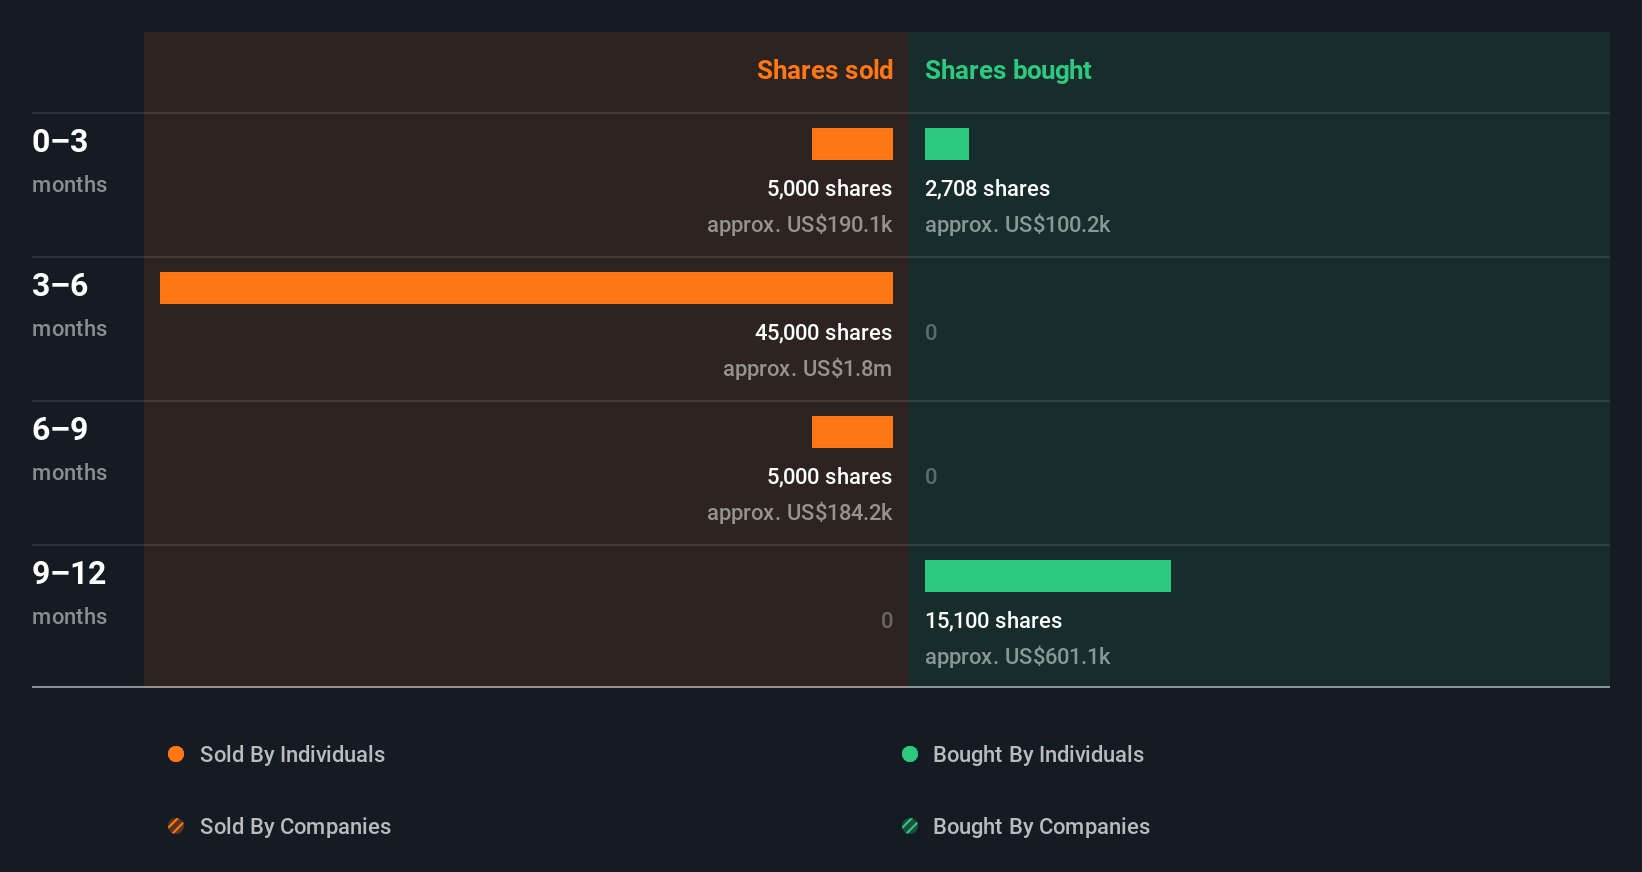This screenshot has height=872, width=1642.
Task: Click the 5,000 shares value in 6–9 months
Action: point(829,476)
